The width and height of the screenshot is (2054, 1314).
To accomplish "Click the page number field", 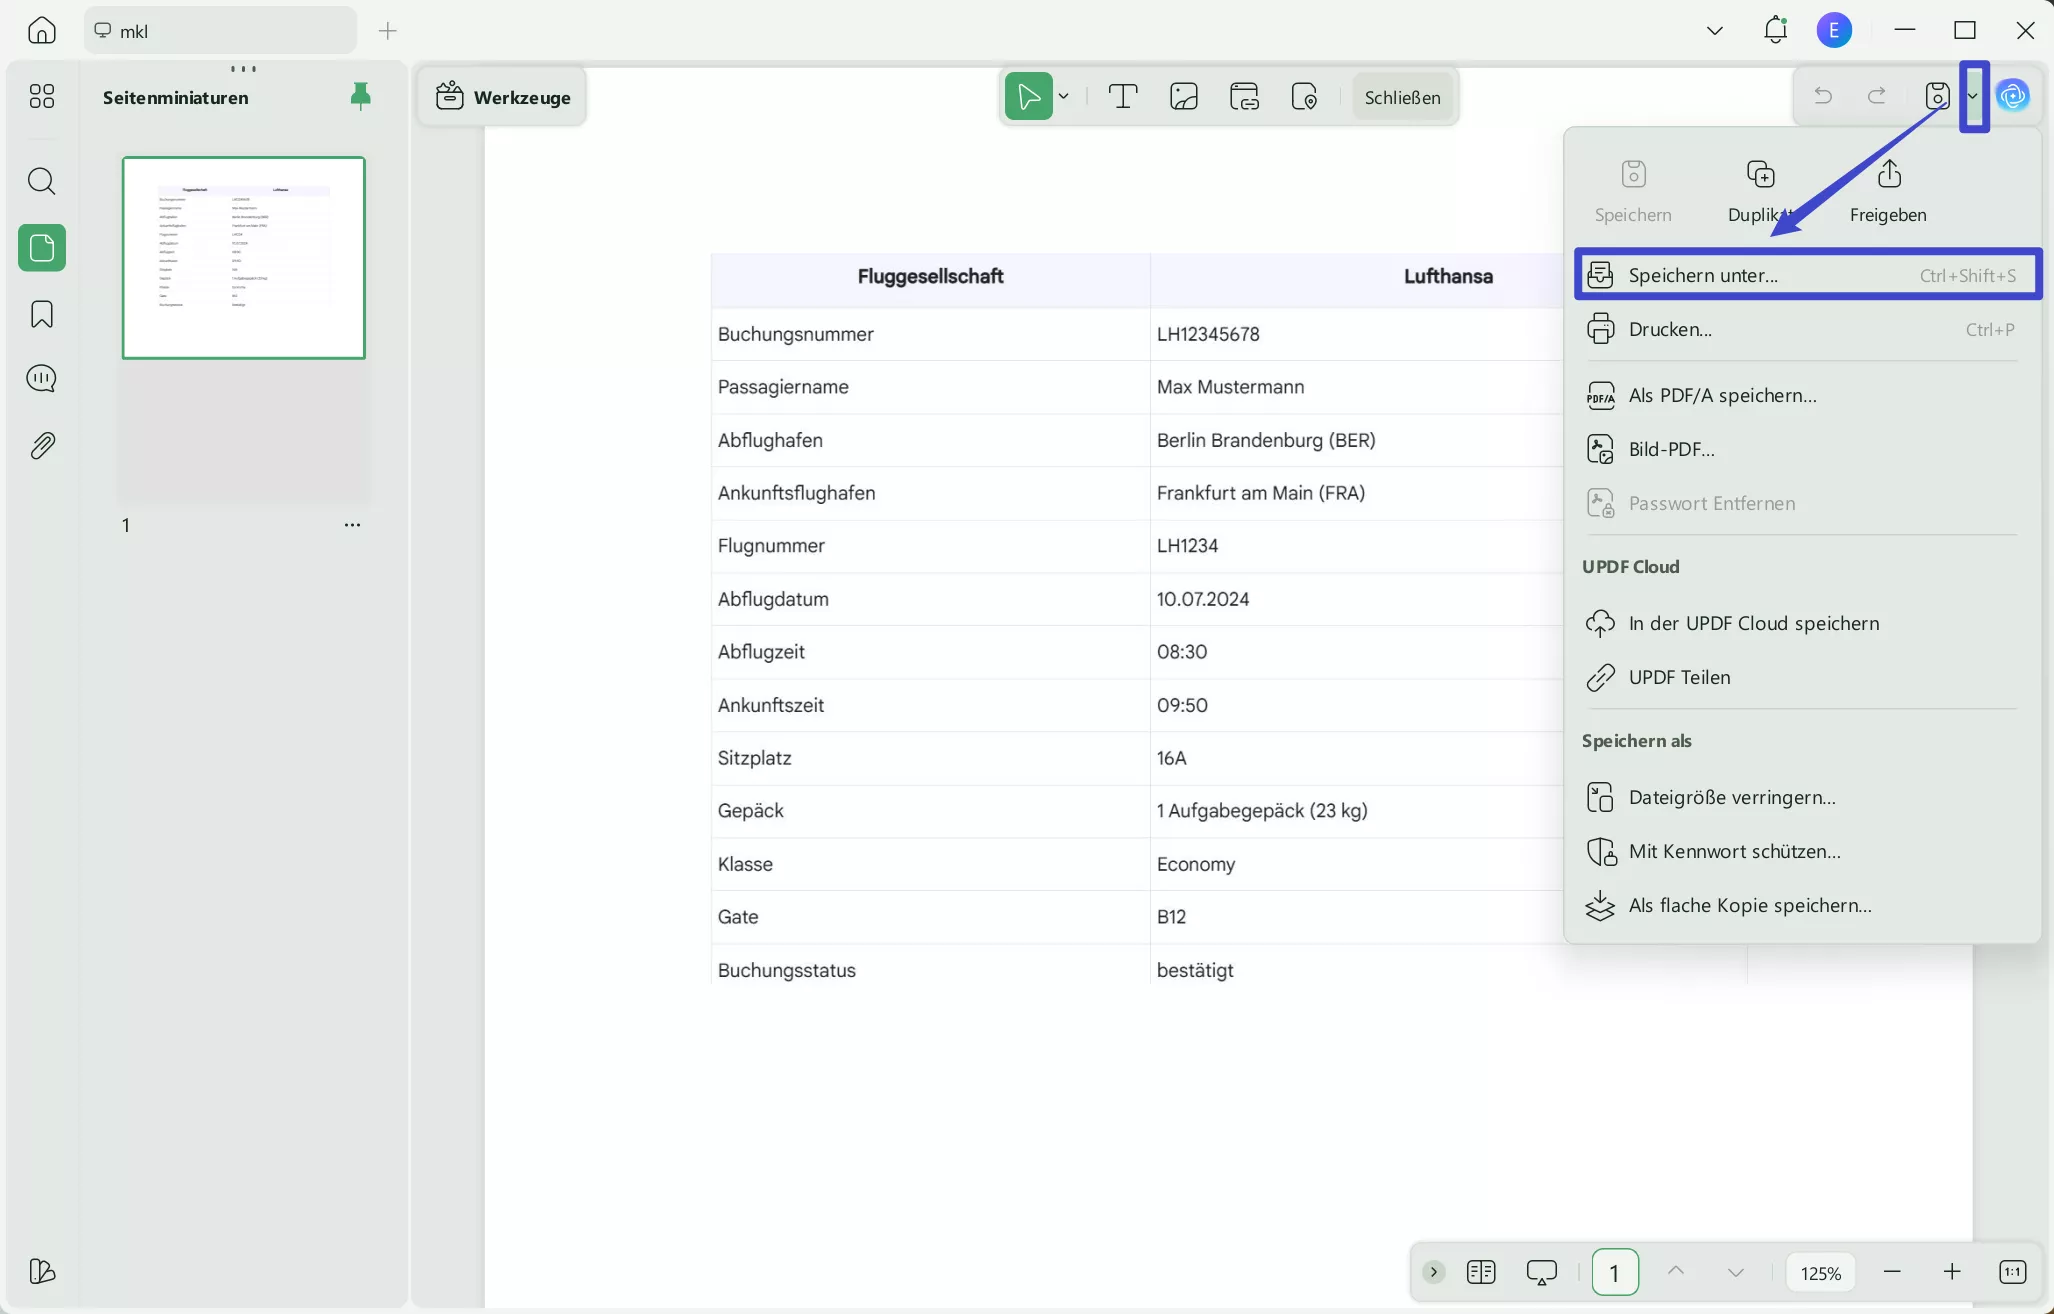I will [1614, 1272].
